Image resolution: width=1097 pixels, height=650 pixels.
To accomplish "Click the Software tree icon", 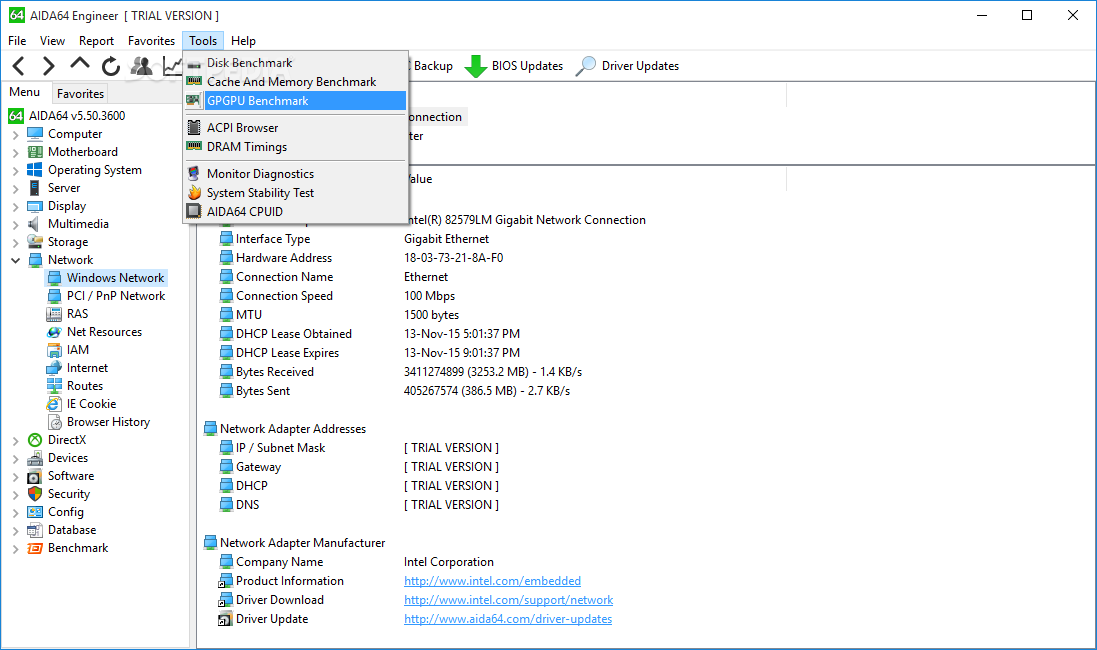I will [x=35, y=476].
